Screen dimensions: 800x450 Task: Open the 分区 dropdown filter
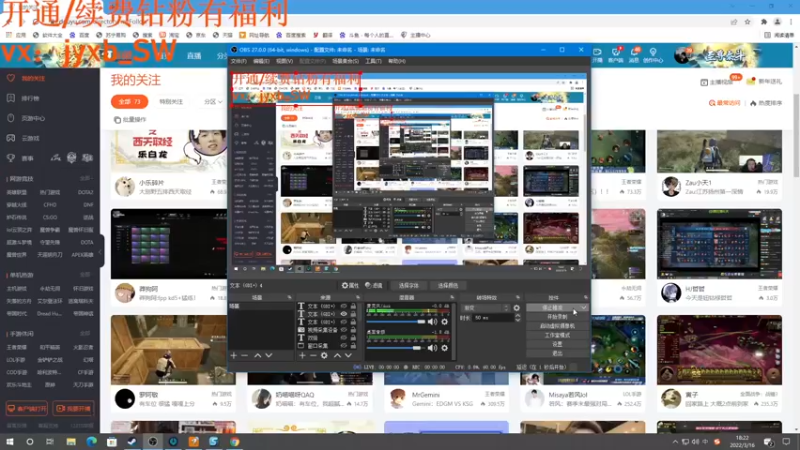[213, 102]
